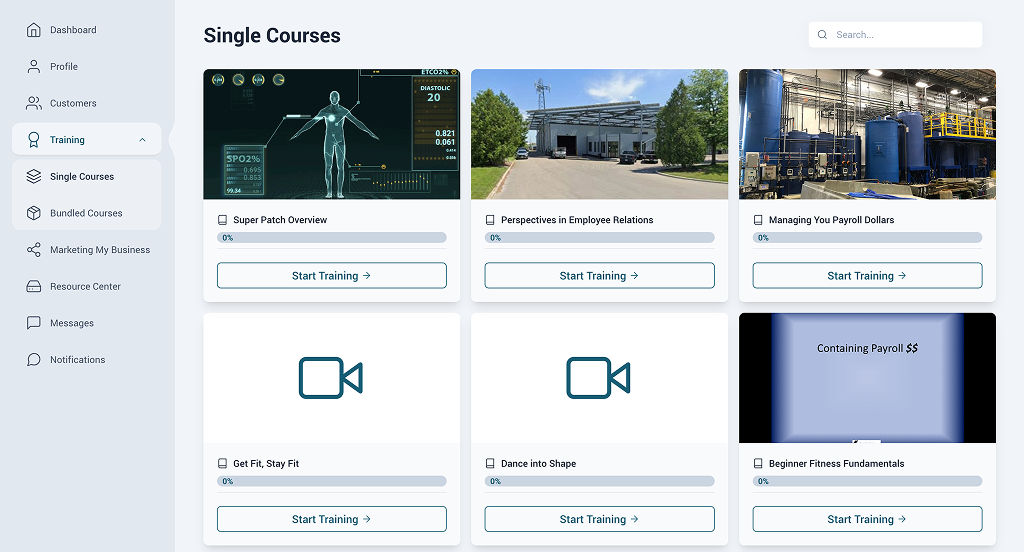Image resolution: width=1024 pixels, height=552 pixels.
Task: Click the Dashboard home icon
Action: click(x=34, y=30)
